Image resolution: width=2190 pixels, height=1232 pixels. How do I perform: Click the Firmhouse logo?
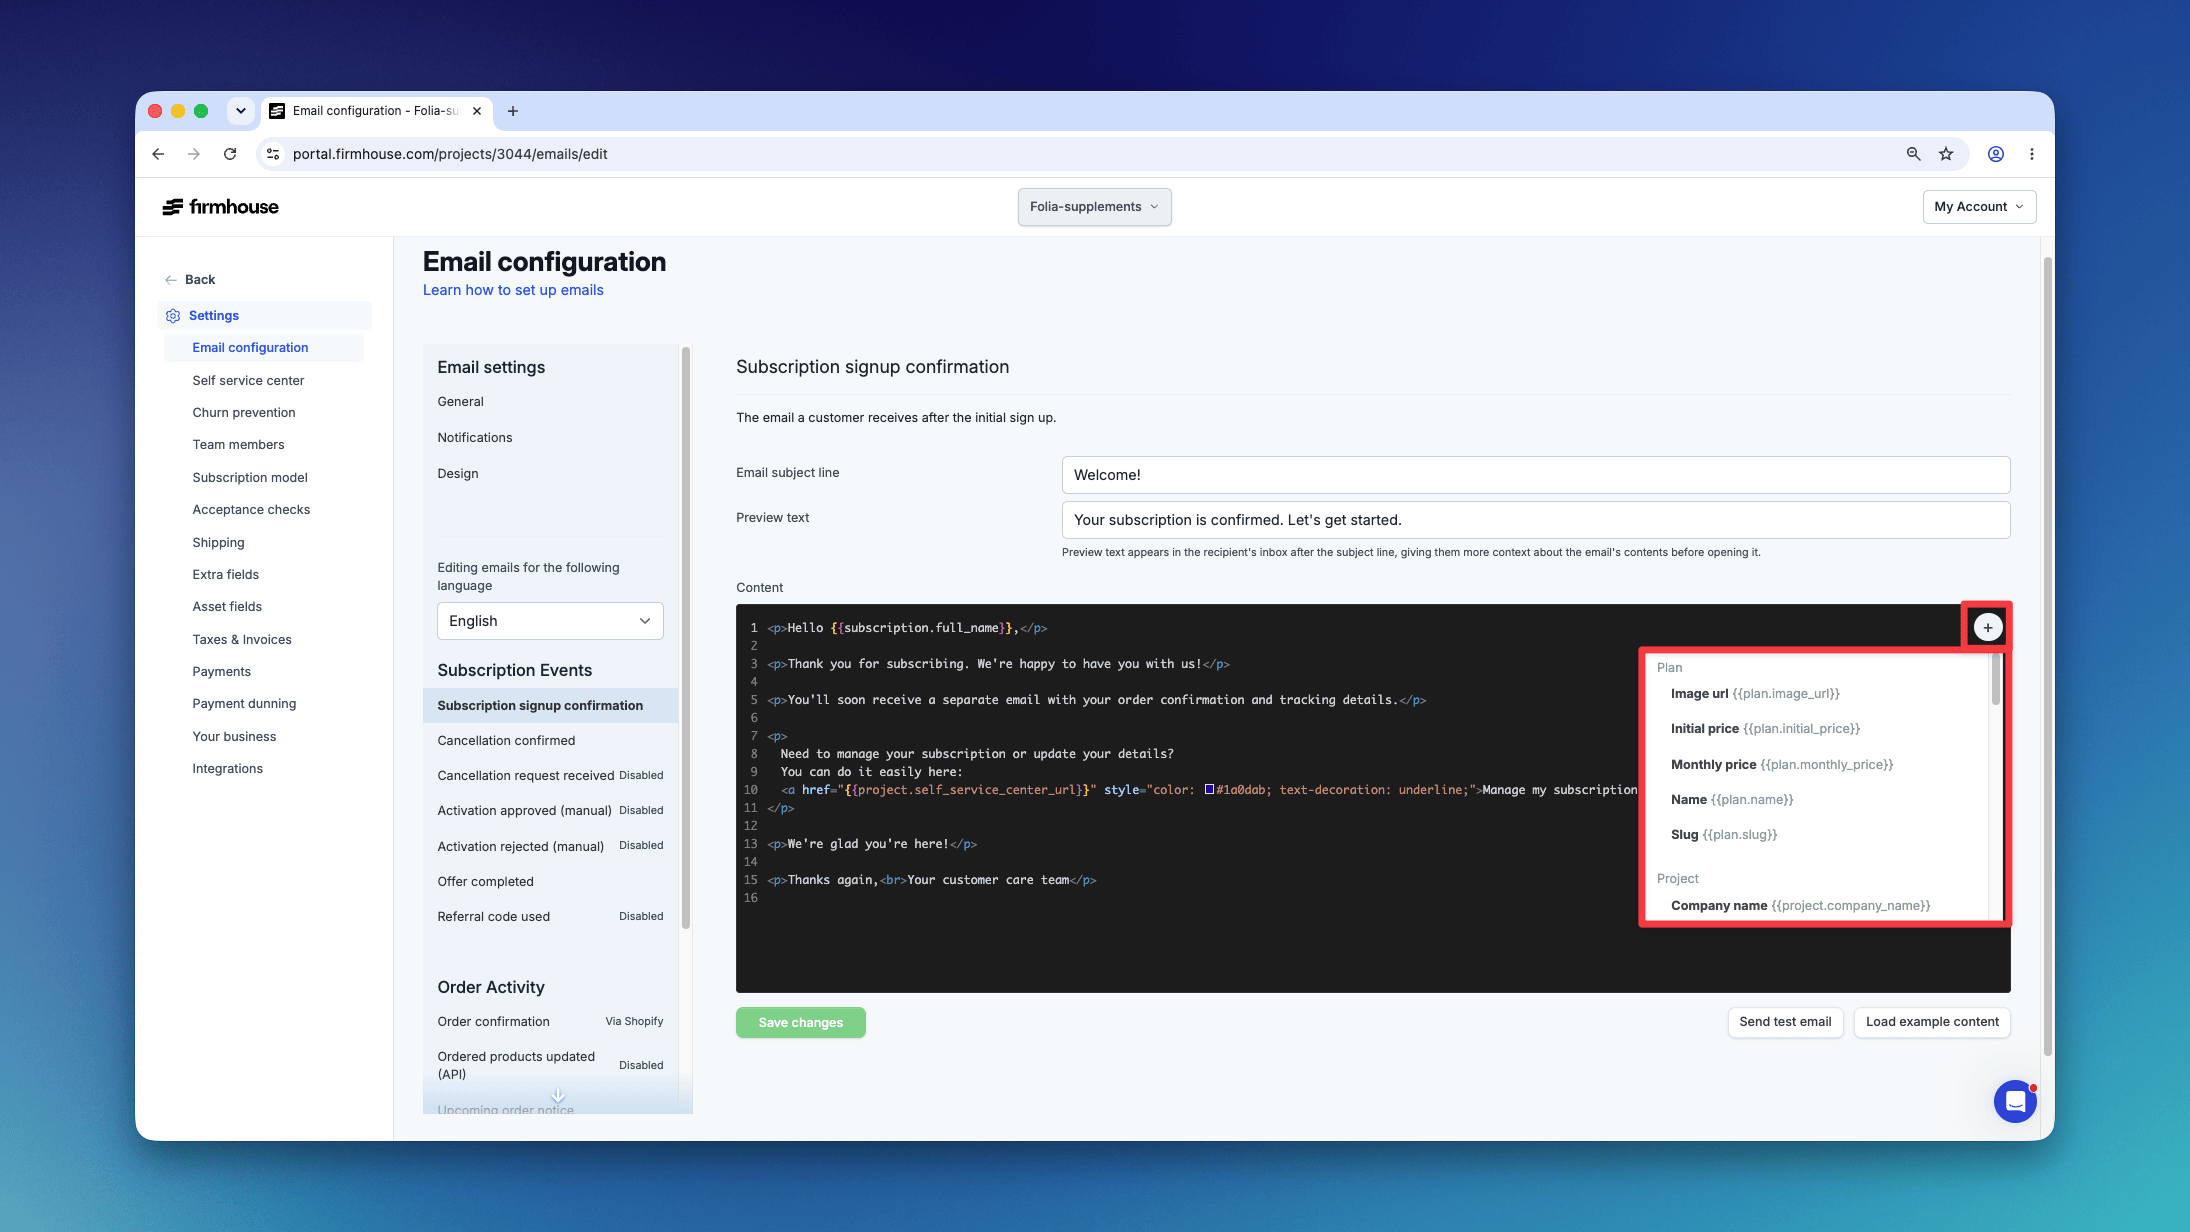coord(221,207)
